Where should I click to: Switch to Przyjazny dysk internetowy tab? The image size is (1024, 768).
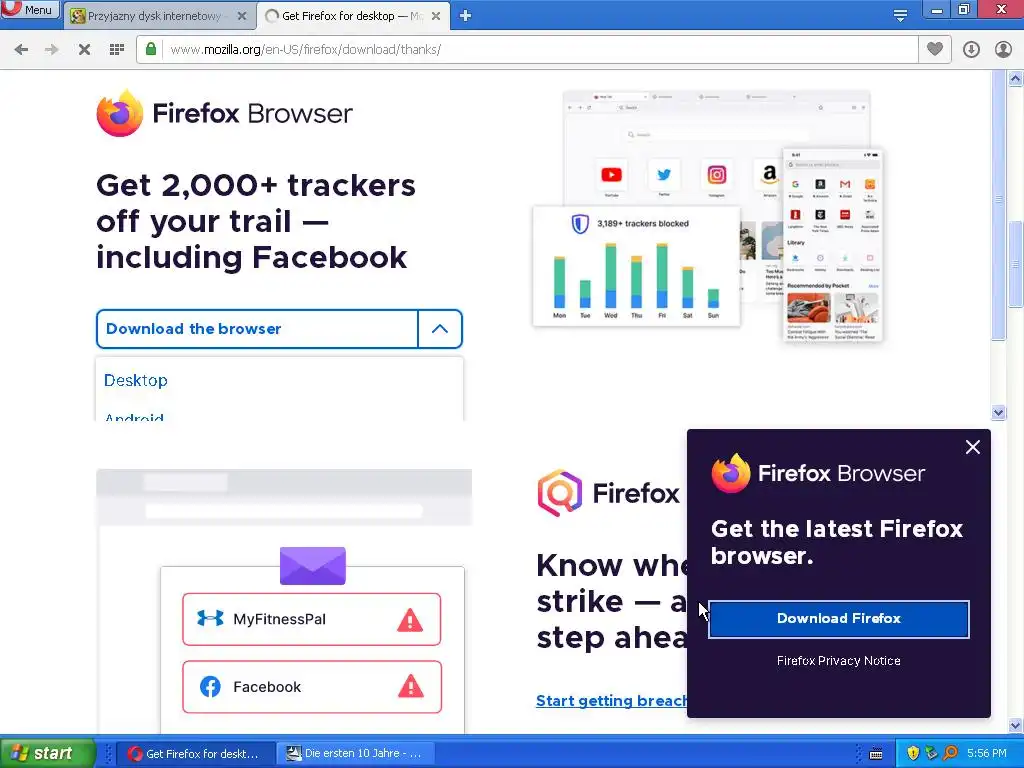pyautogui.click(x=153, y=16)
